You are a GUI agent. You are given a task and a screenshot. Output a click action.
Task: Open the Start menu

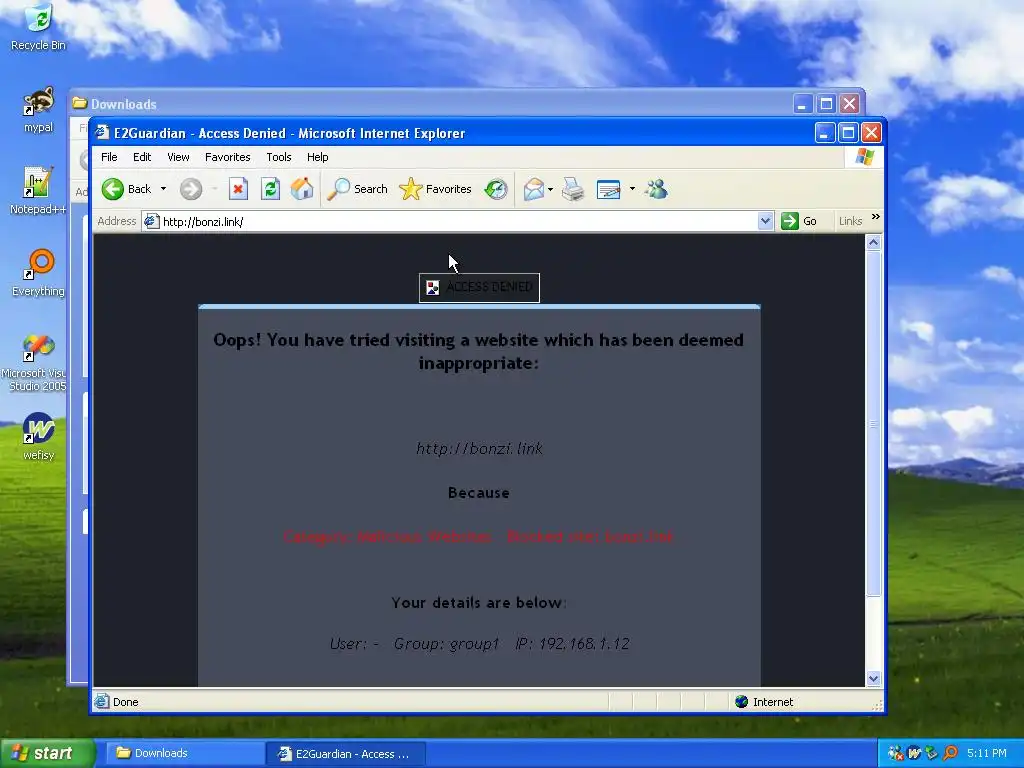(x=48, y=753)
